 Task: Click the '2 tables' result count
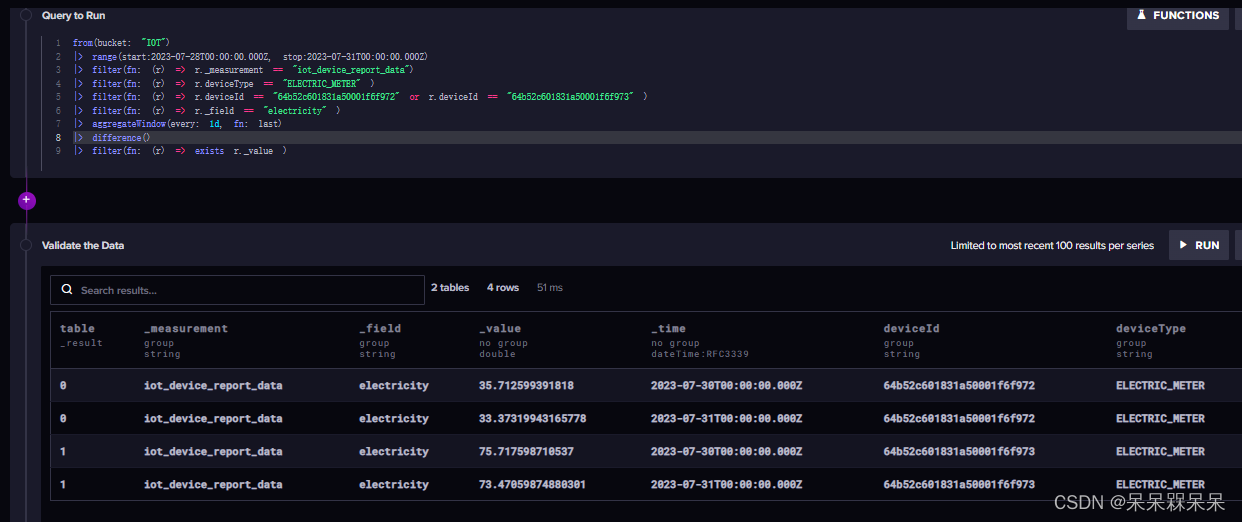pos(450,288)
